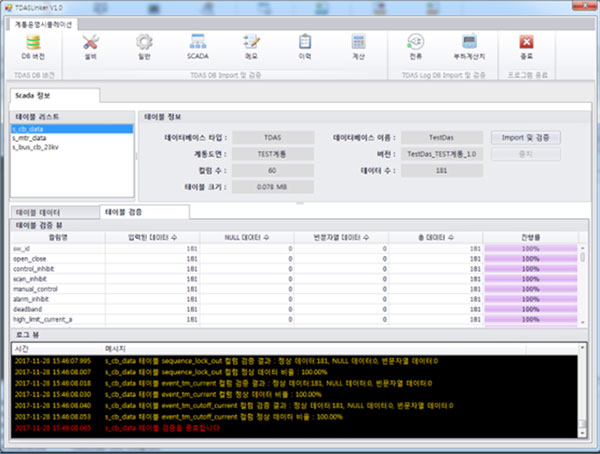Click the 컬럼명 column header
Image resolution: width=600 pixels, height=454 pixels.
pos(57,236)
